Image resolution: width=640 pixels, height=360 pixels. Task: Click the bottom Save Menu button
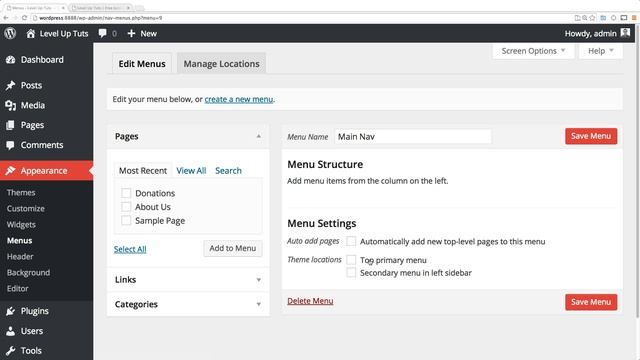click(591, 302)
